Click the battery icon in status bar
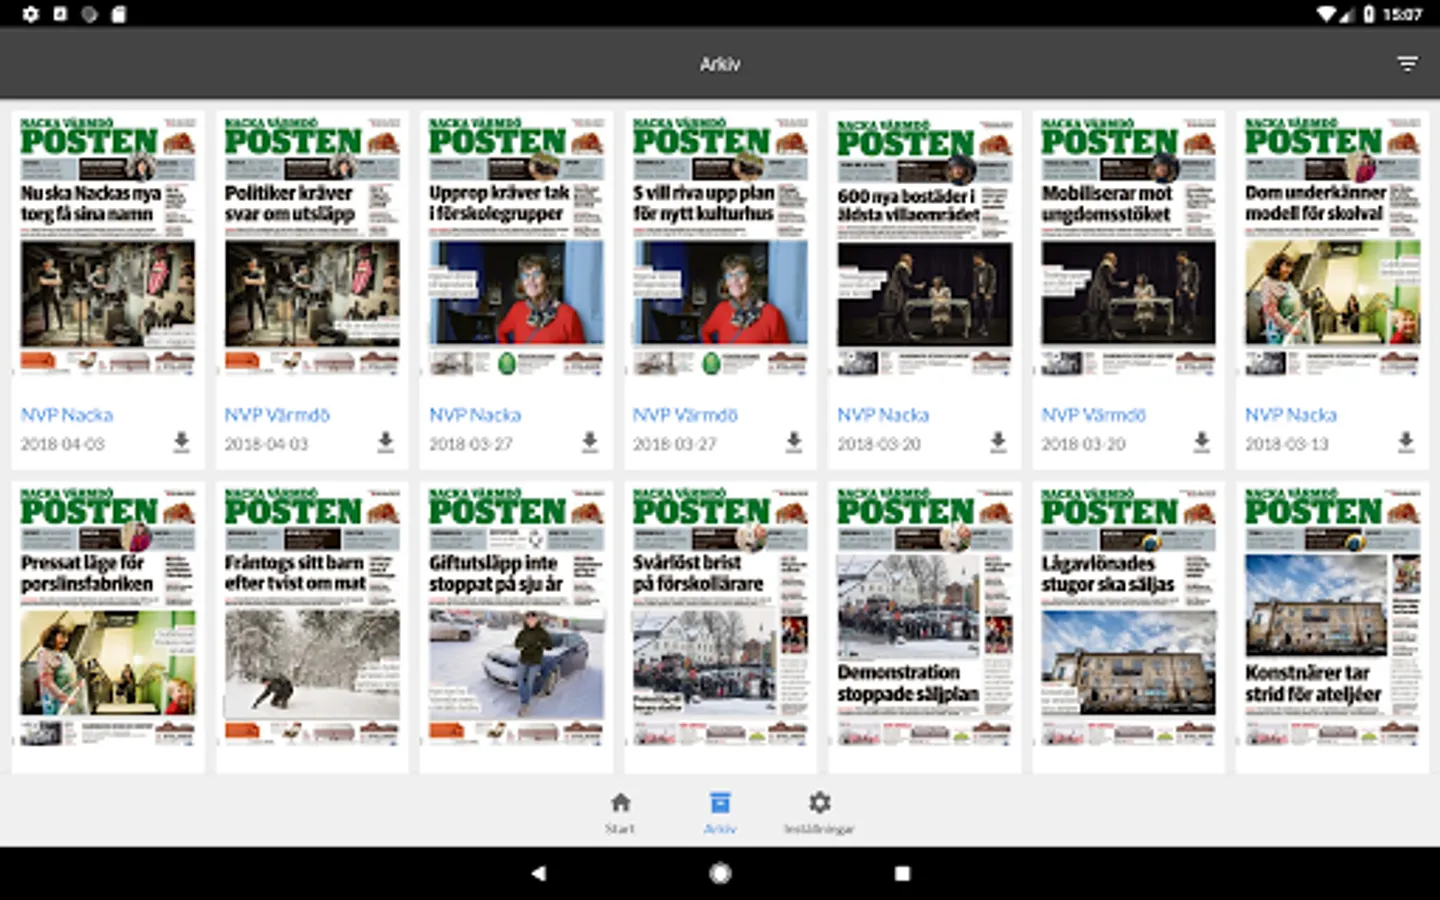The image size is (1440, 900). (1369, 14)
